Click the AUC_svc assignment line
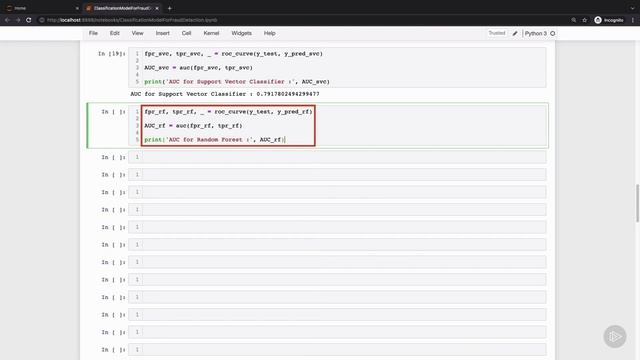640x360 pixels. point(198,68)
